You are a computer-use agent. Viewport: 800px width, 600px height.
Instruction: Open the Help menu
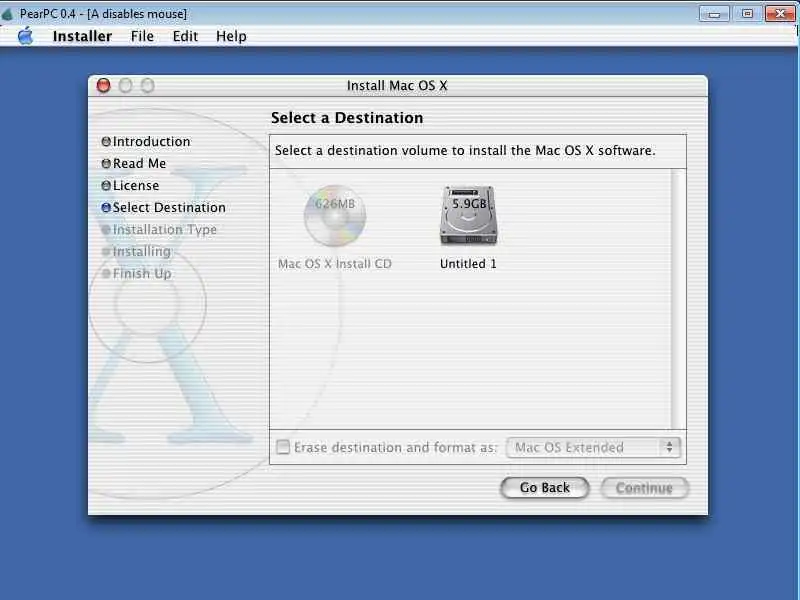(x=231, y=36)
